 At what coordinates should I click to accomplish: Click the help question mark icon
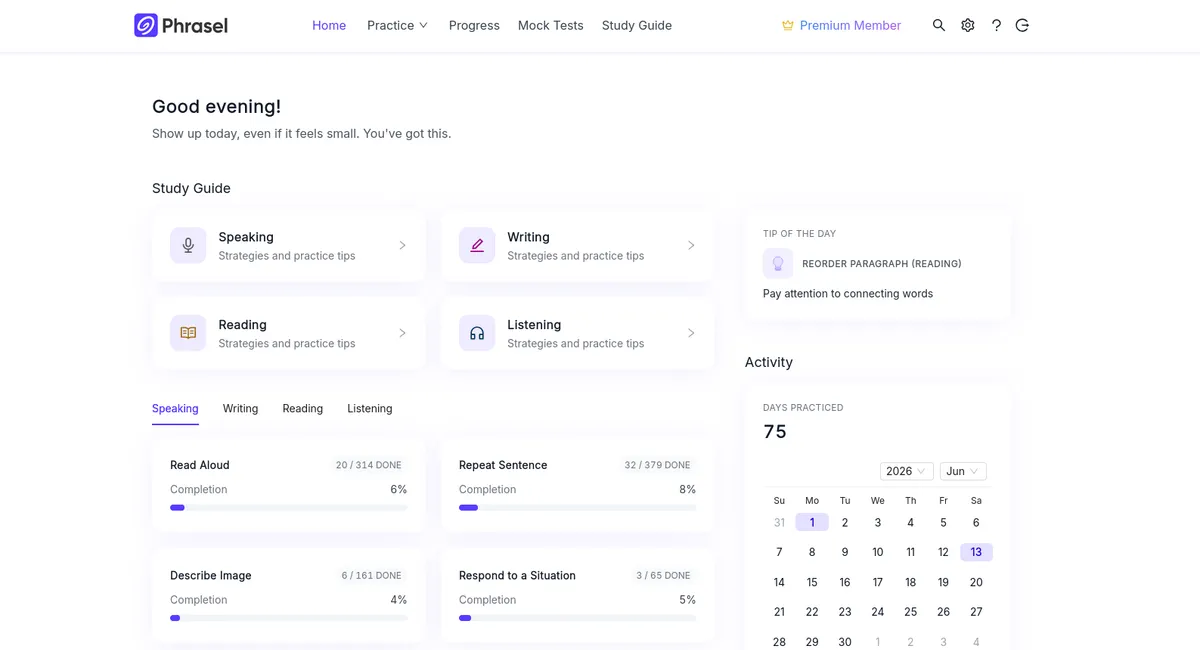[x=996, y=25]
